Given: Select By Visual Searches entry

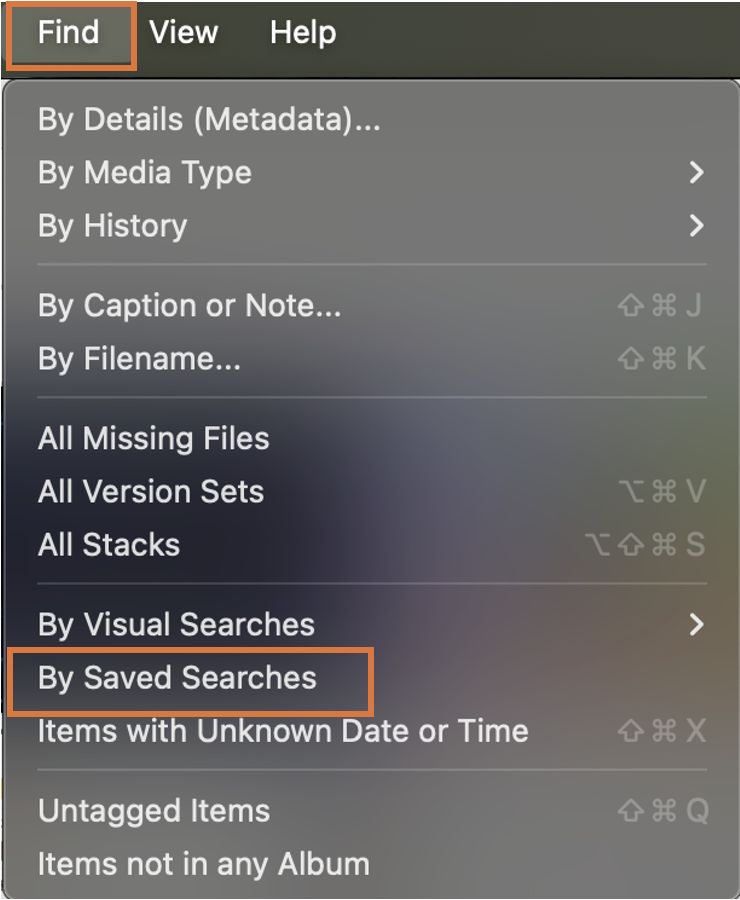Looking at the screenshot, I should tap(176, 625).
